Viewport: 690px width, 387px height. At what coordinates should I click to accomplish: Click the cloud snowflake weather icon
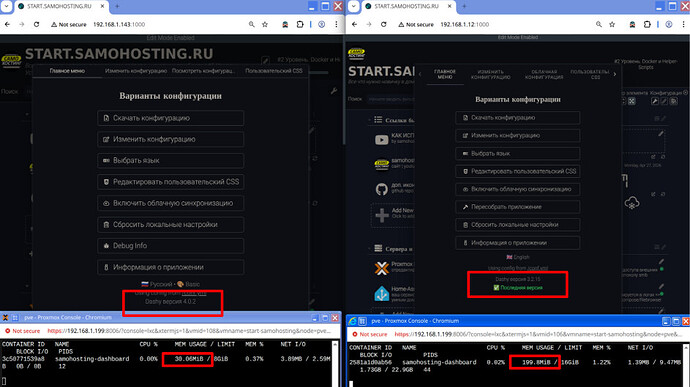(x=632, y=203)
